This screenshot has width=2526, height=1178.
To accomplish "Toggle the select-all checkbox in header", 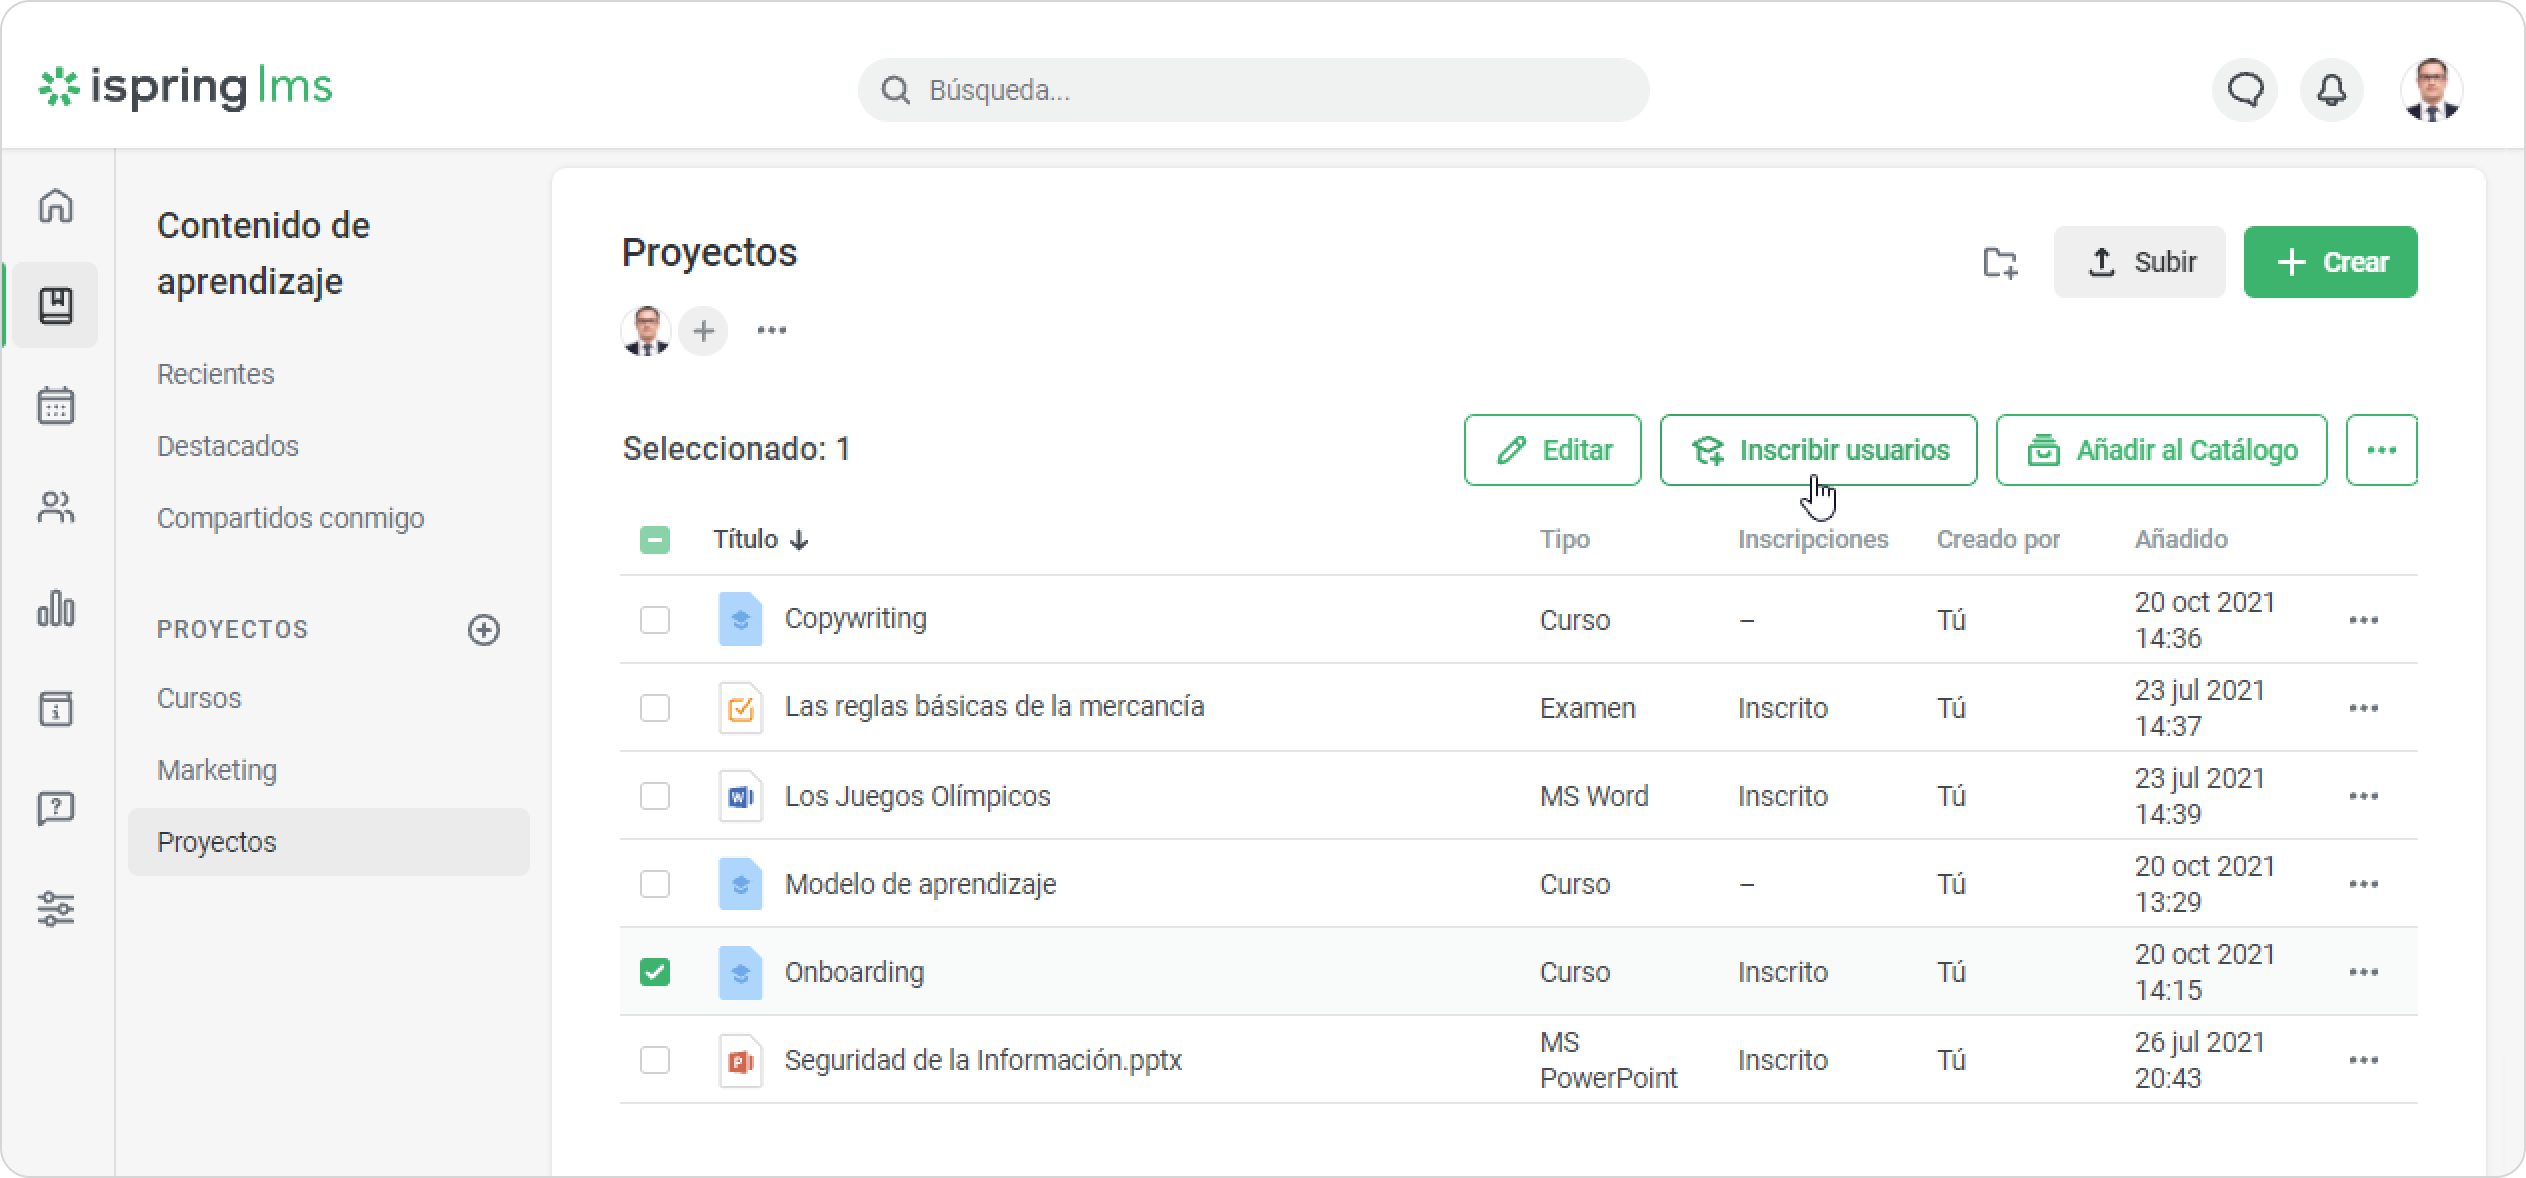I will (655, 540).
